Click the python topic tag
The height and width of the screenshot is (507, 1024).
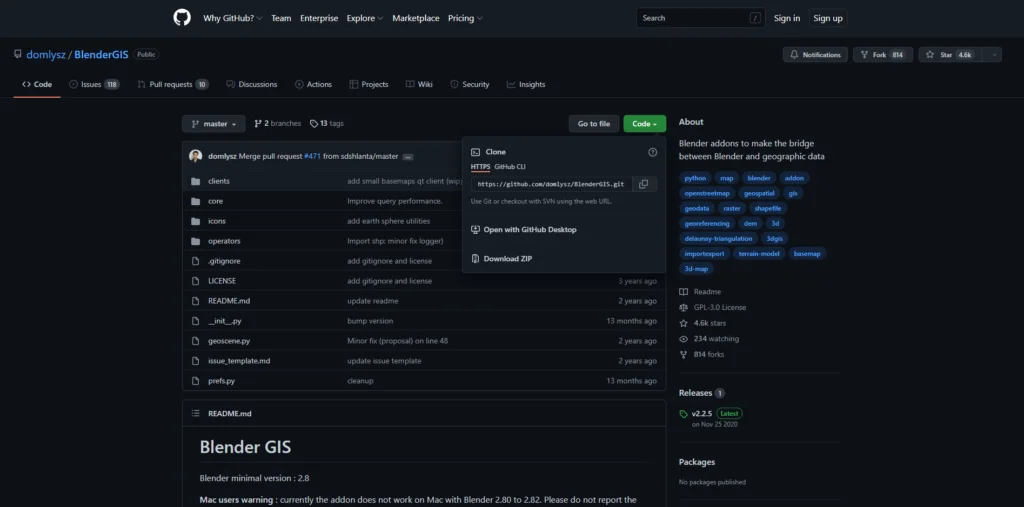click(x=696, y=178)
